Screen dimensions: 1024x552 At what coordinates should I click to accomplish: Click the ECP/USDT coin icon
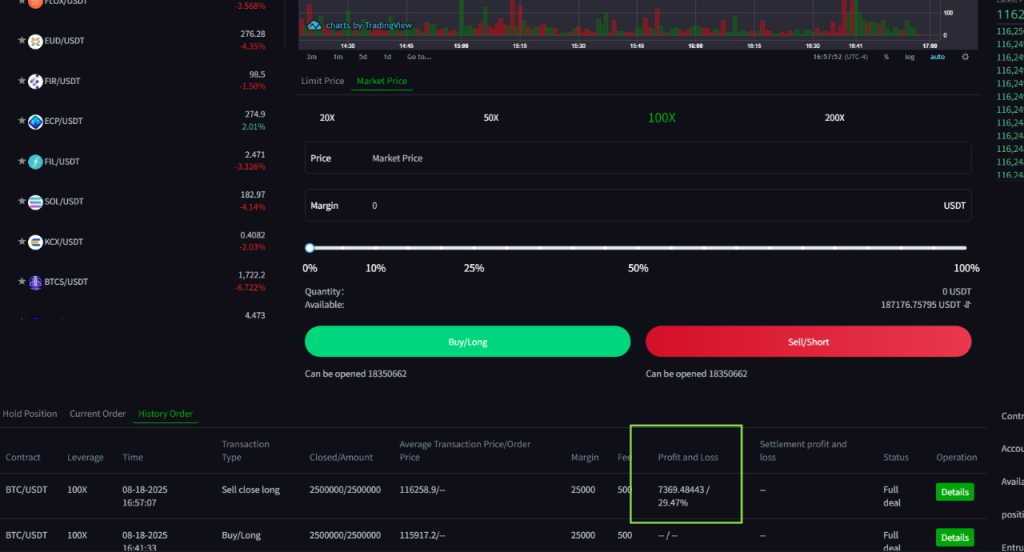tap(36, 121)
